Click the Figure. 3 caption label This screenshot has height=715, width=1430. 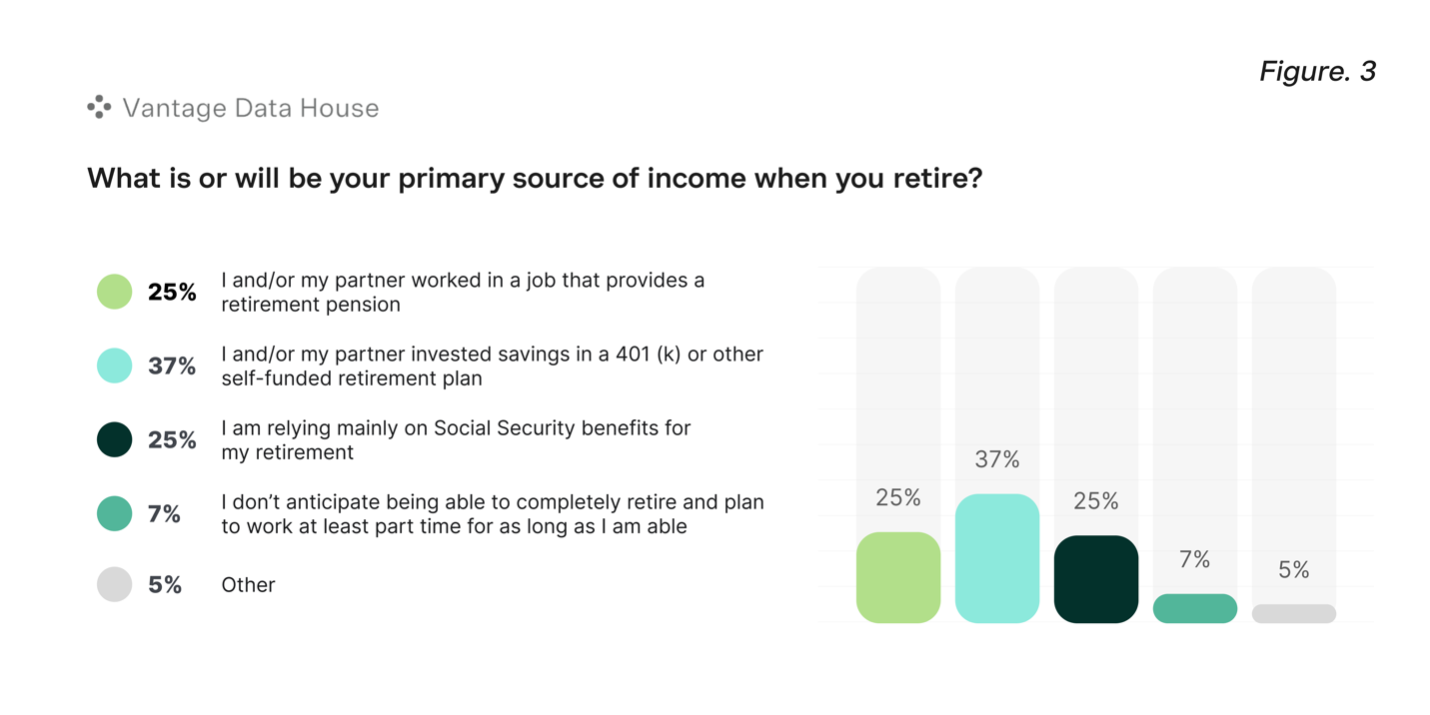[x=1317, y=71]
